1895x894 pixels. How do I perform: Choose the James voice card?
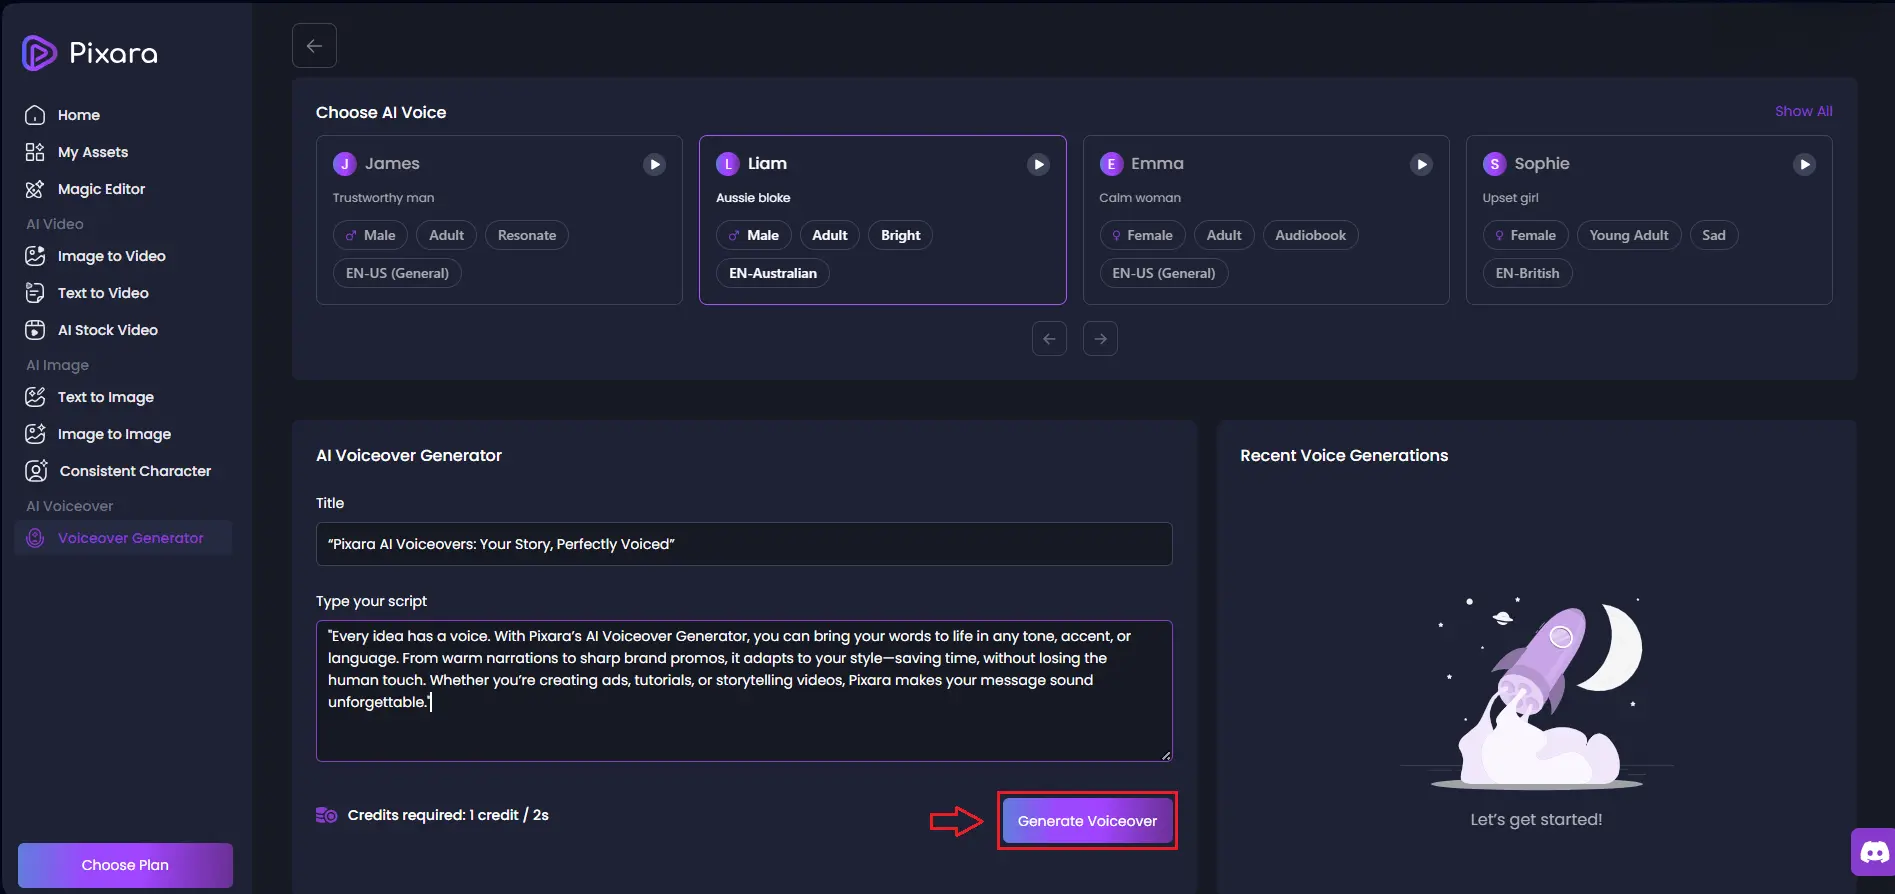click(x=499, y=220)
